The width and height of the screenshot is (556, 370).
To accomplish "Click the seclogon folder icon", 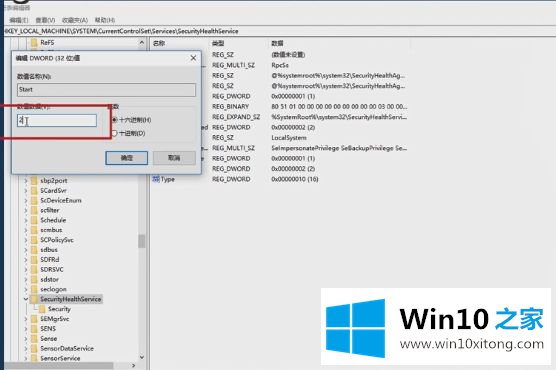I will coord(34,289).
